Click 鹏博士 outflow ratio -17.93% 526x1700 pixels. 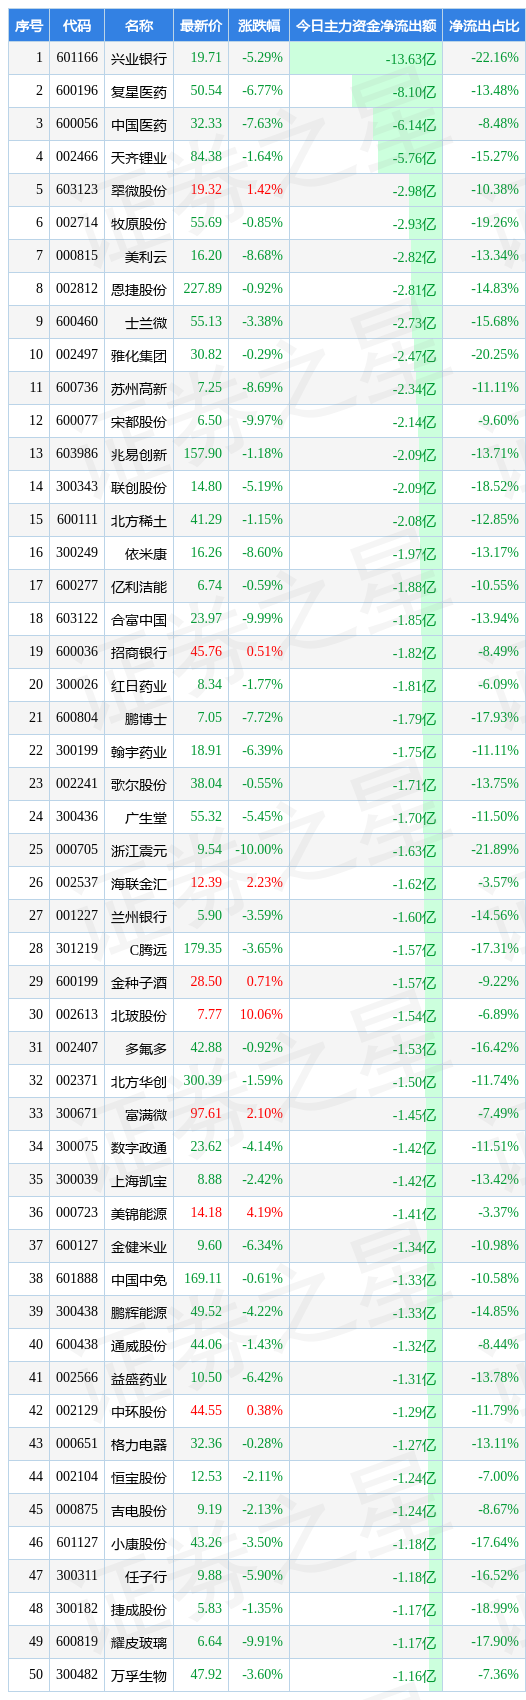[495, 718]
